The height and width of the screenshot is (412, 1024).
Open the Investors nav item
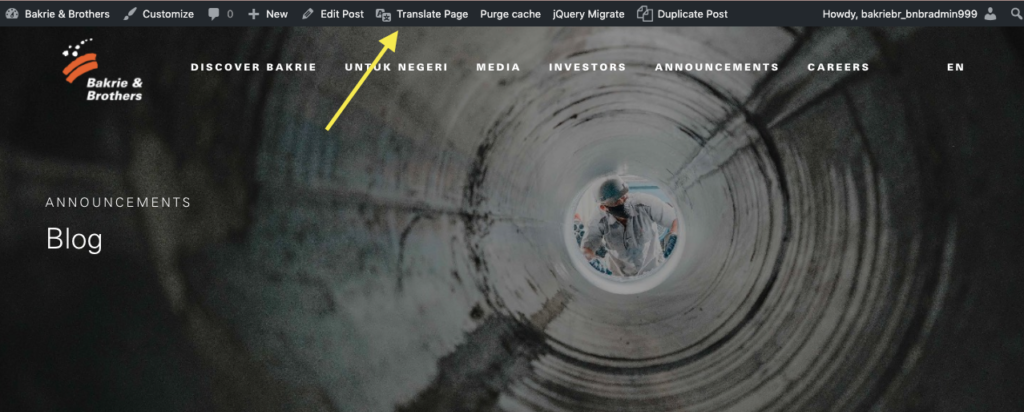(x=587, y=67)
